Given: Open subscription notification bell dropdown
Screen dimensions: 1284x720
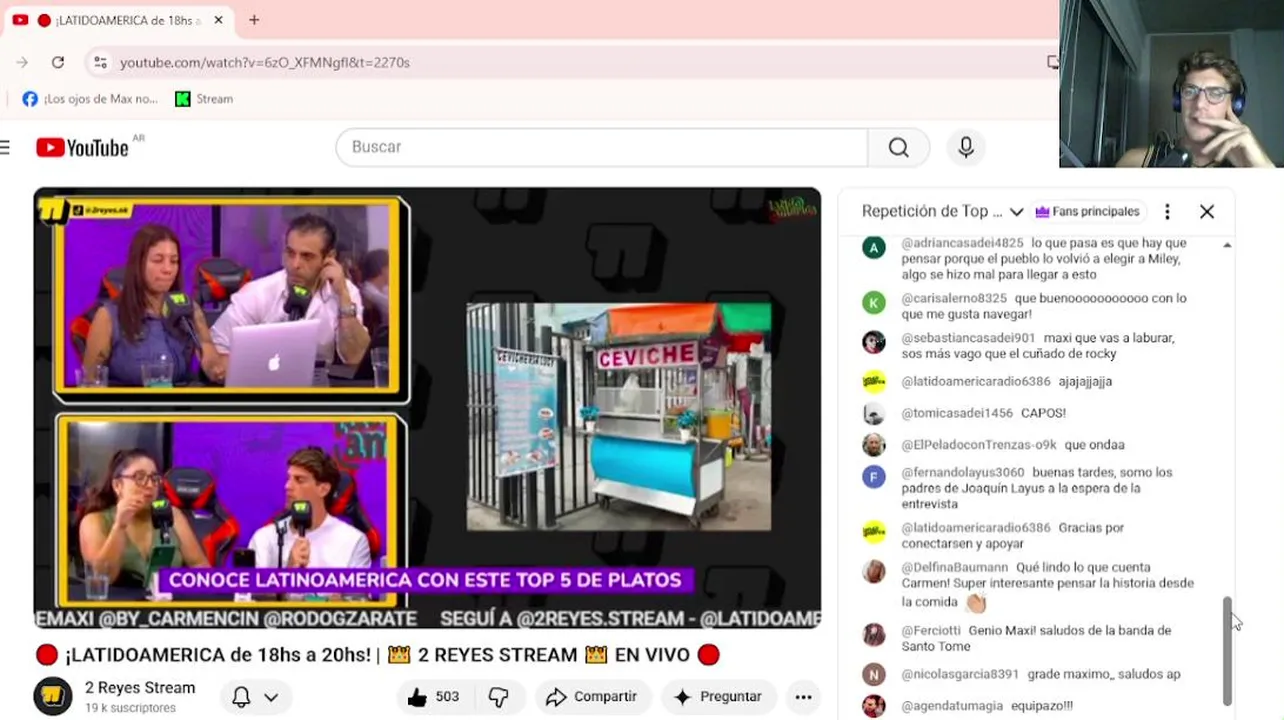Looking at the screenshot, I should (255, 697).
